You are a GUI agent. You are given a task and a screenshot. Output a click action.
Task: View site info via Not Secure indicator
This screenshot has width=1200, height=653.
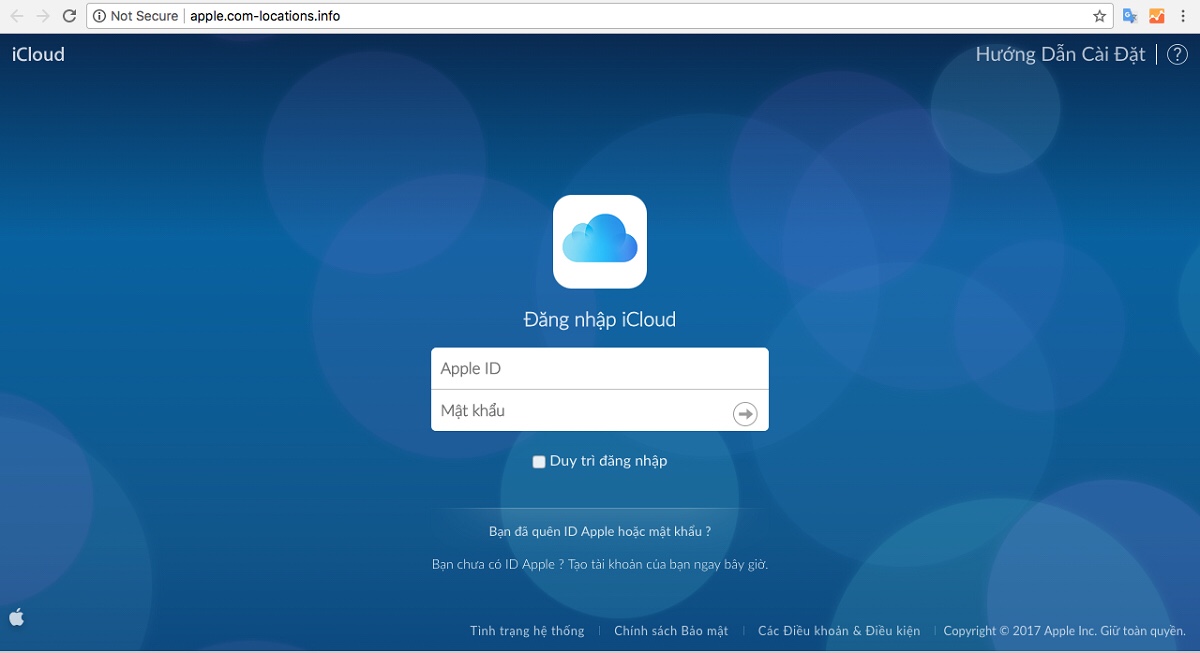135,16
